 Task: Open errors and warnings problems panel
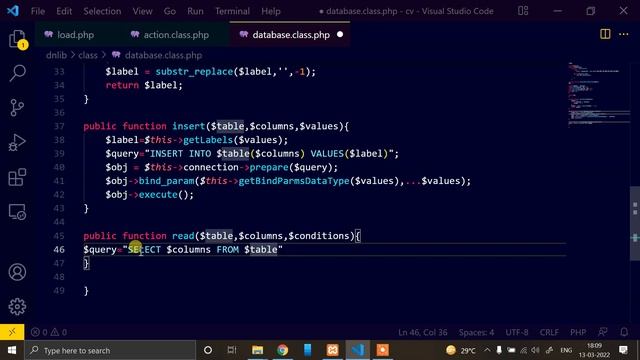tap(49, 332)
